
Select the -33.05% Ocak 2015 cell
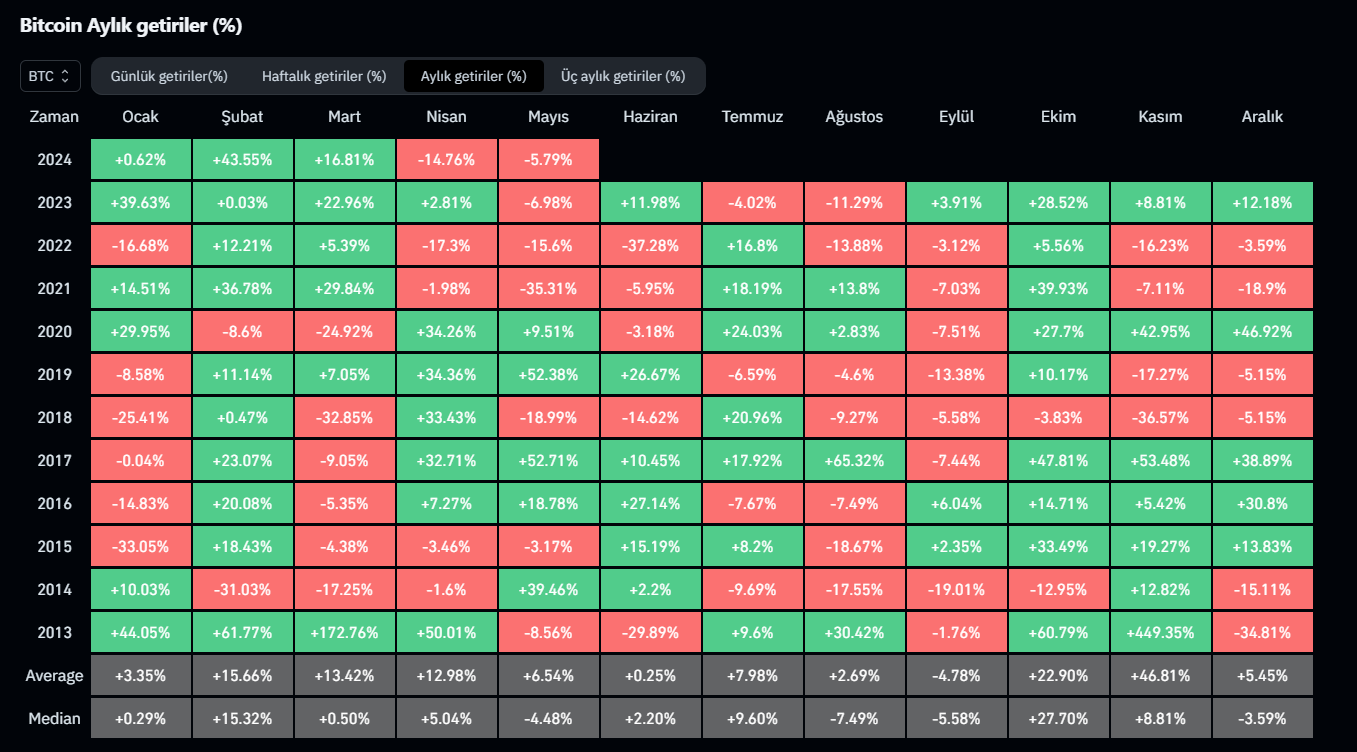click(140, 547)
